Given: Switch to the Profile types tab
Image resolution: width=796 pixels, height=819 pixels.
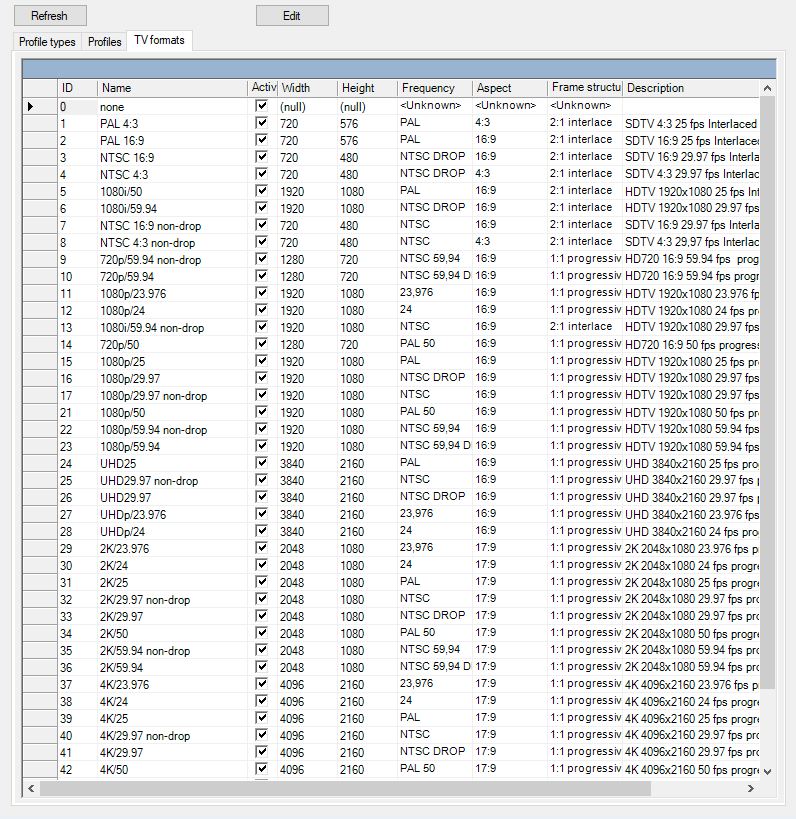Looking at the screenshot, I should click(x=47, y=42).
